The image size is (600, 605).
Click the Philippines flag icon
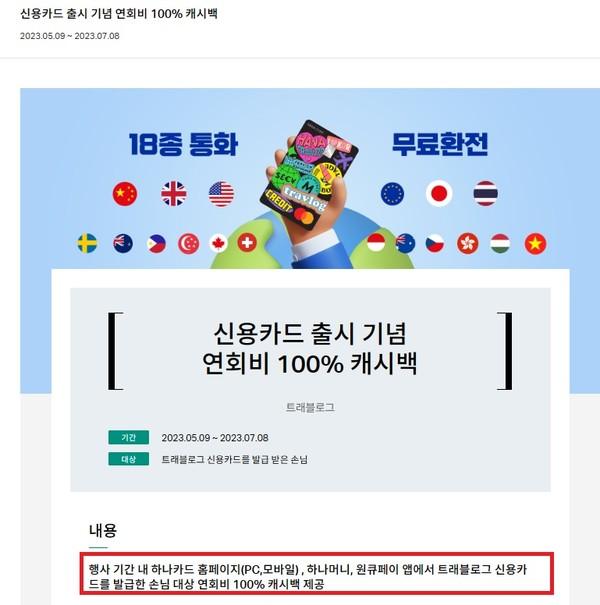click(156, 243)
